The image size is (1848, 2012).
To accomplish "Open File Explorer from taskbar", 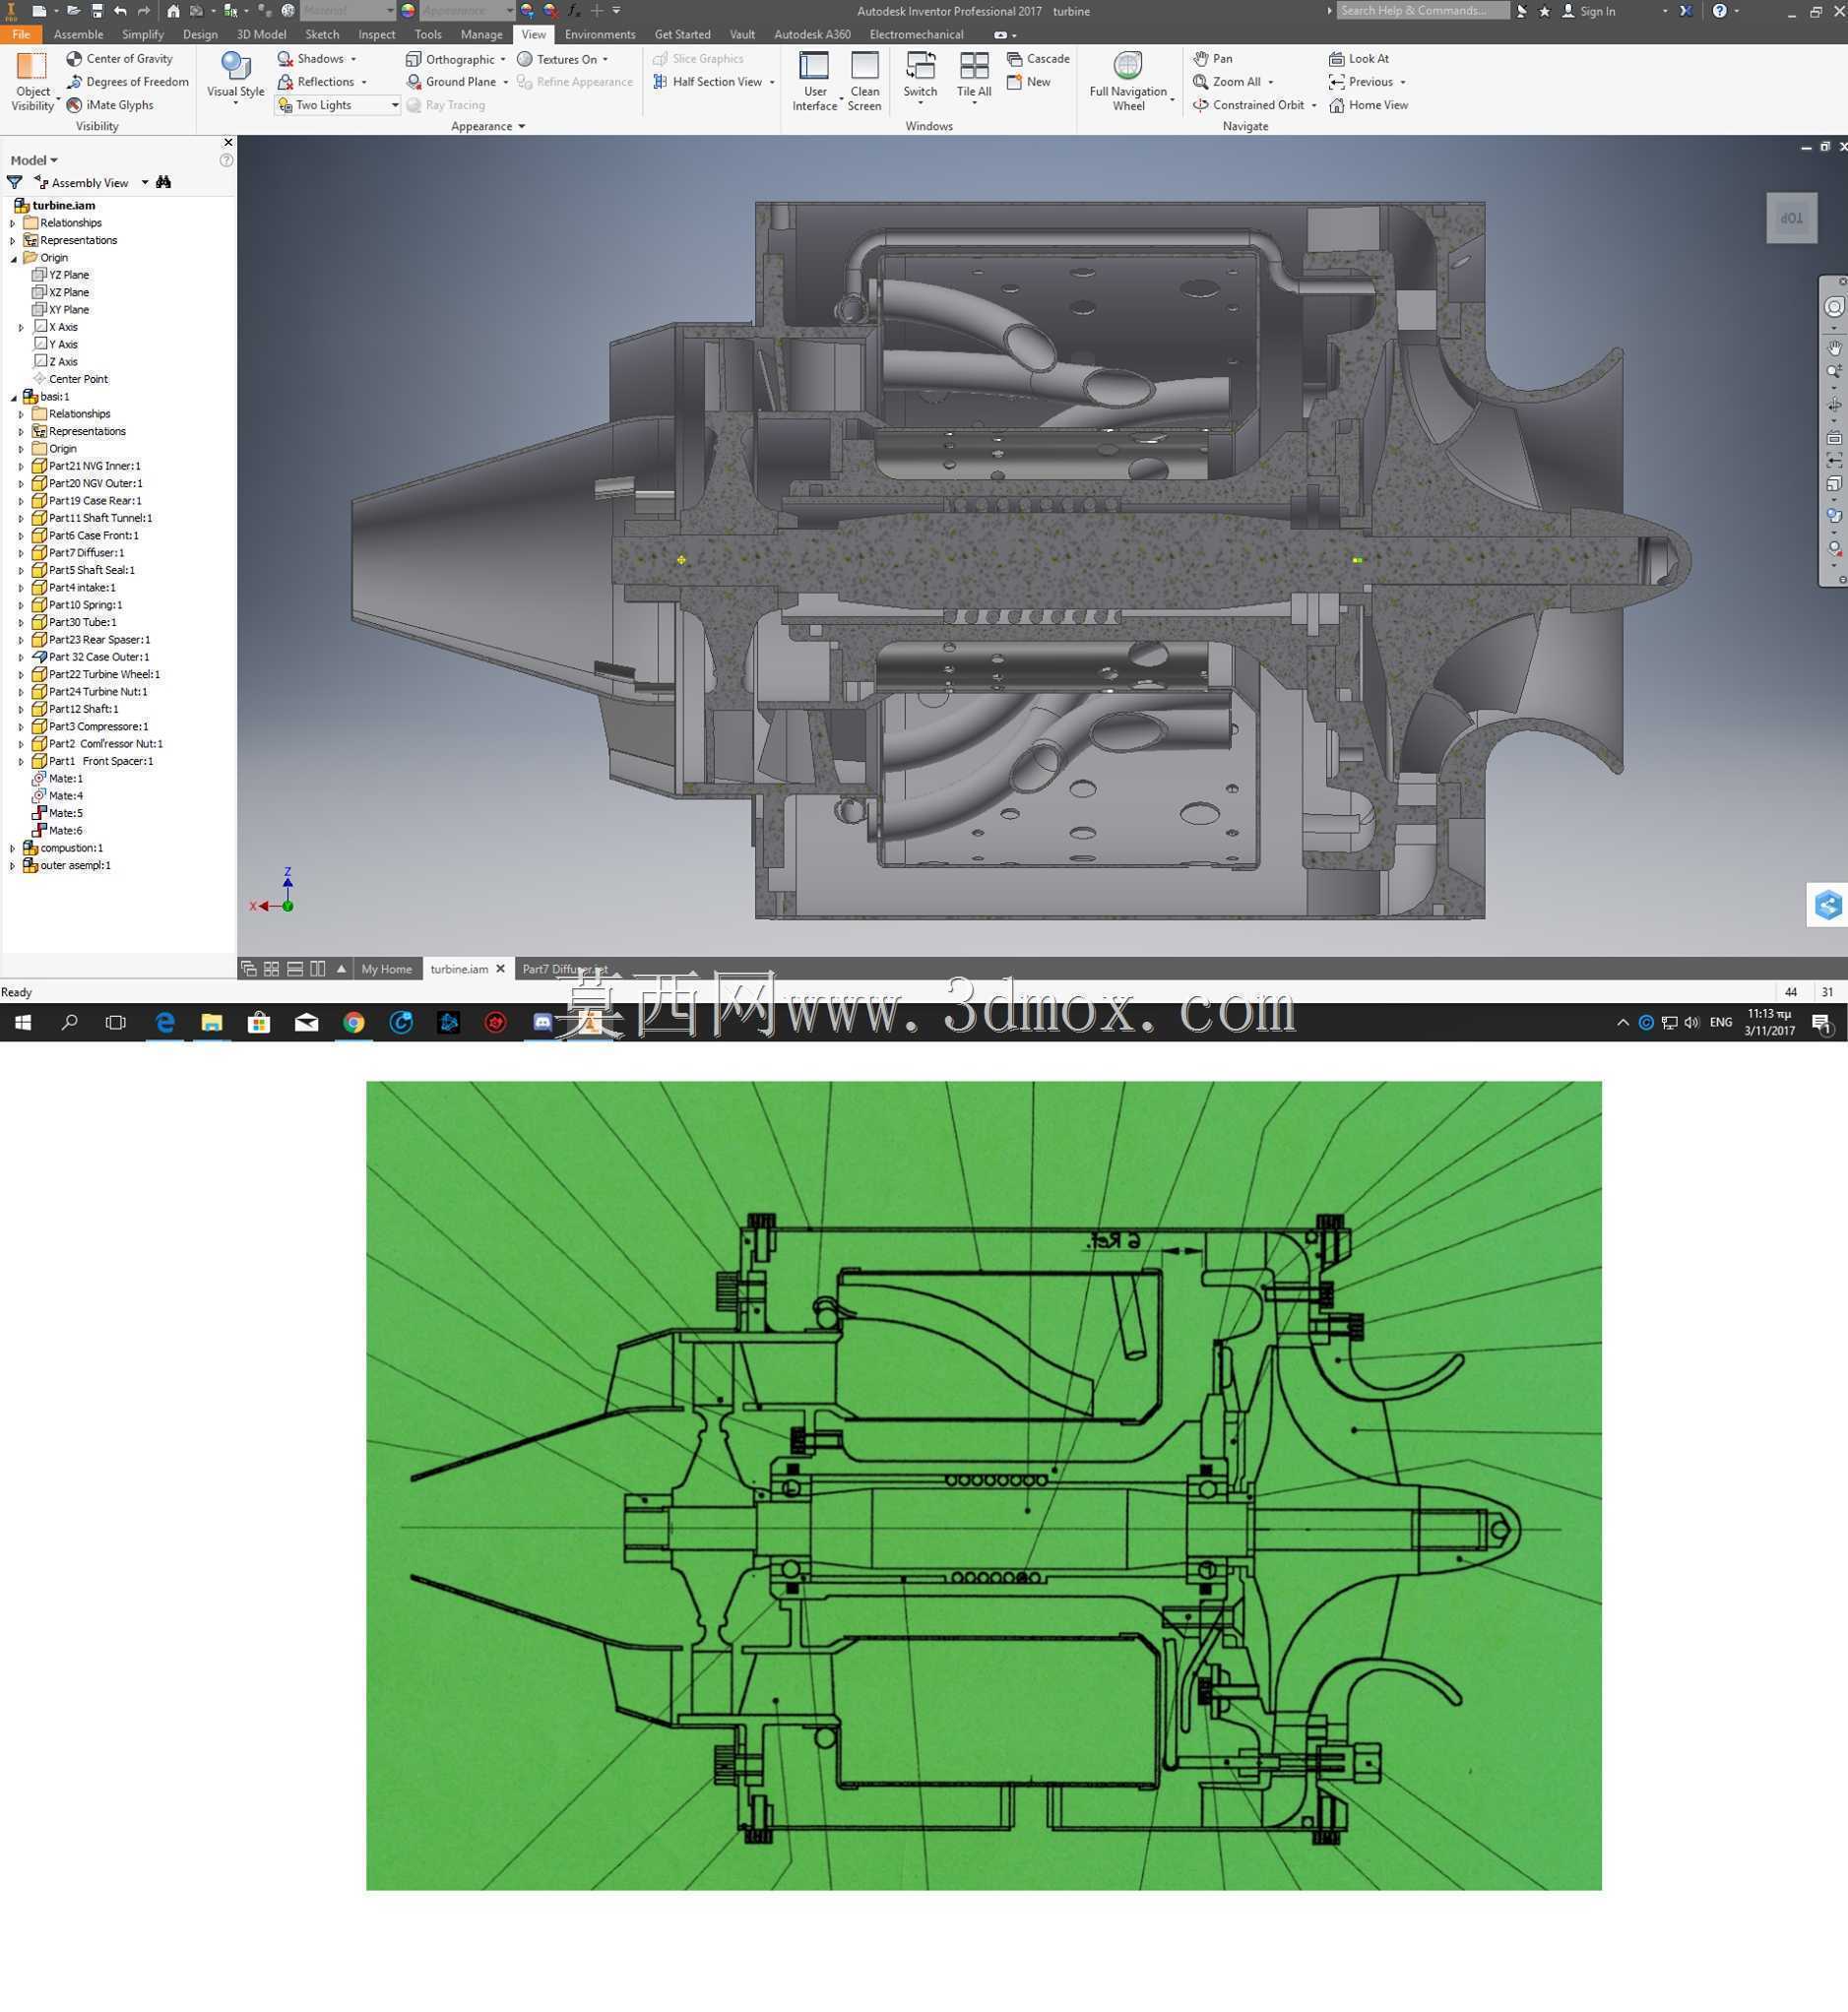I will [212, 1022].
